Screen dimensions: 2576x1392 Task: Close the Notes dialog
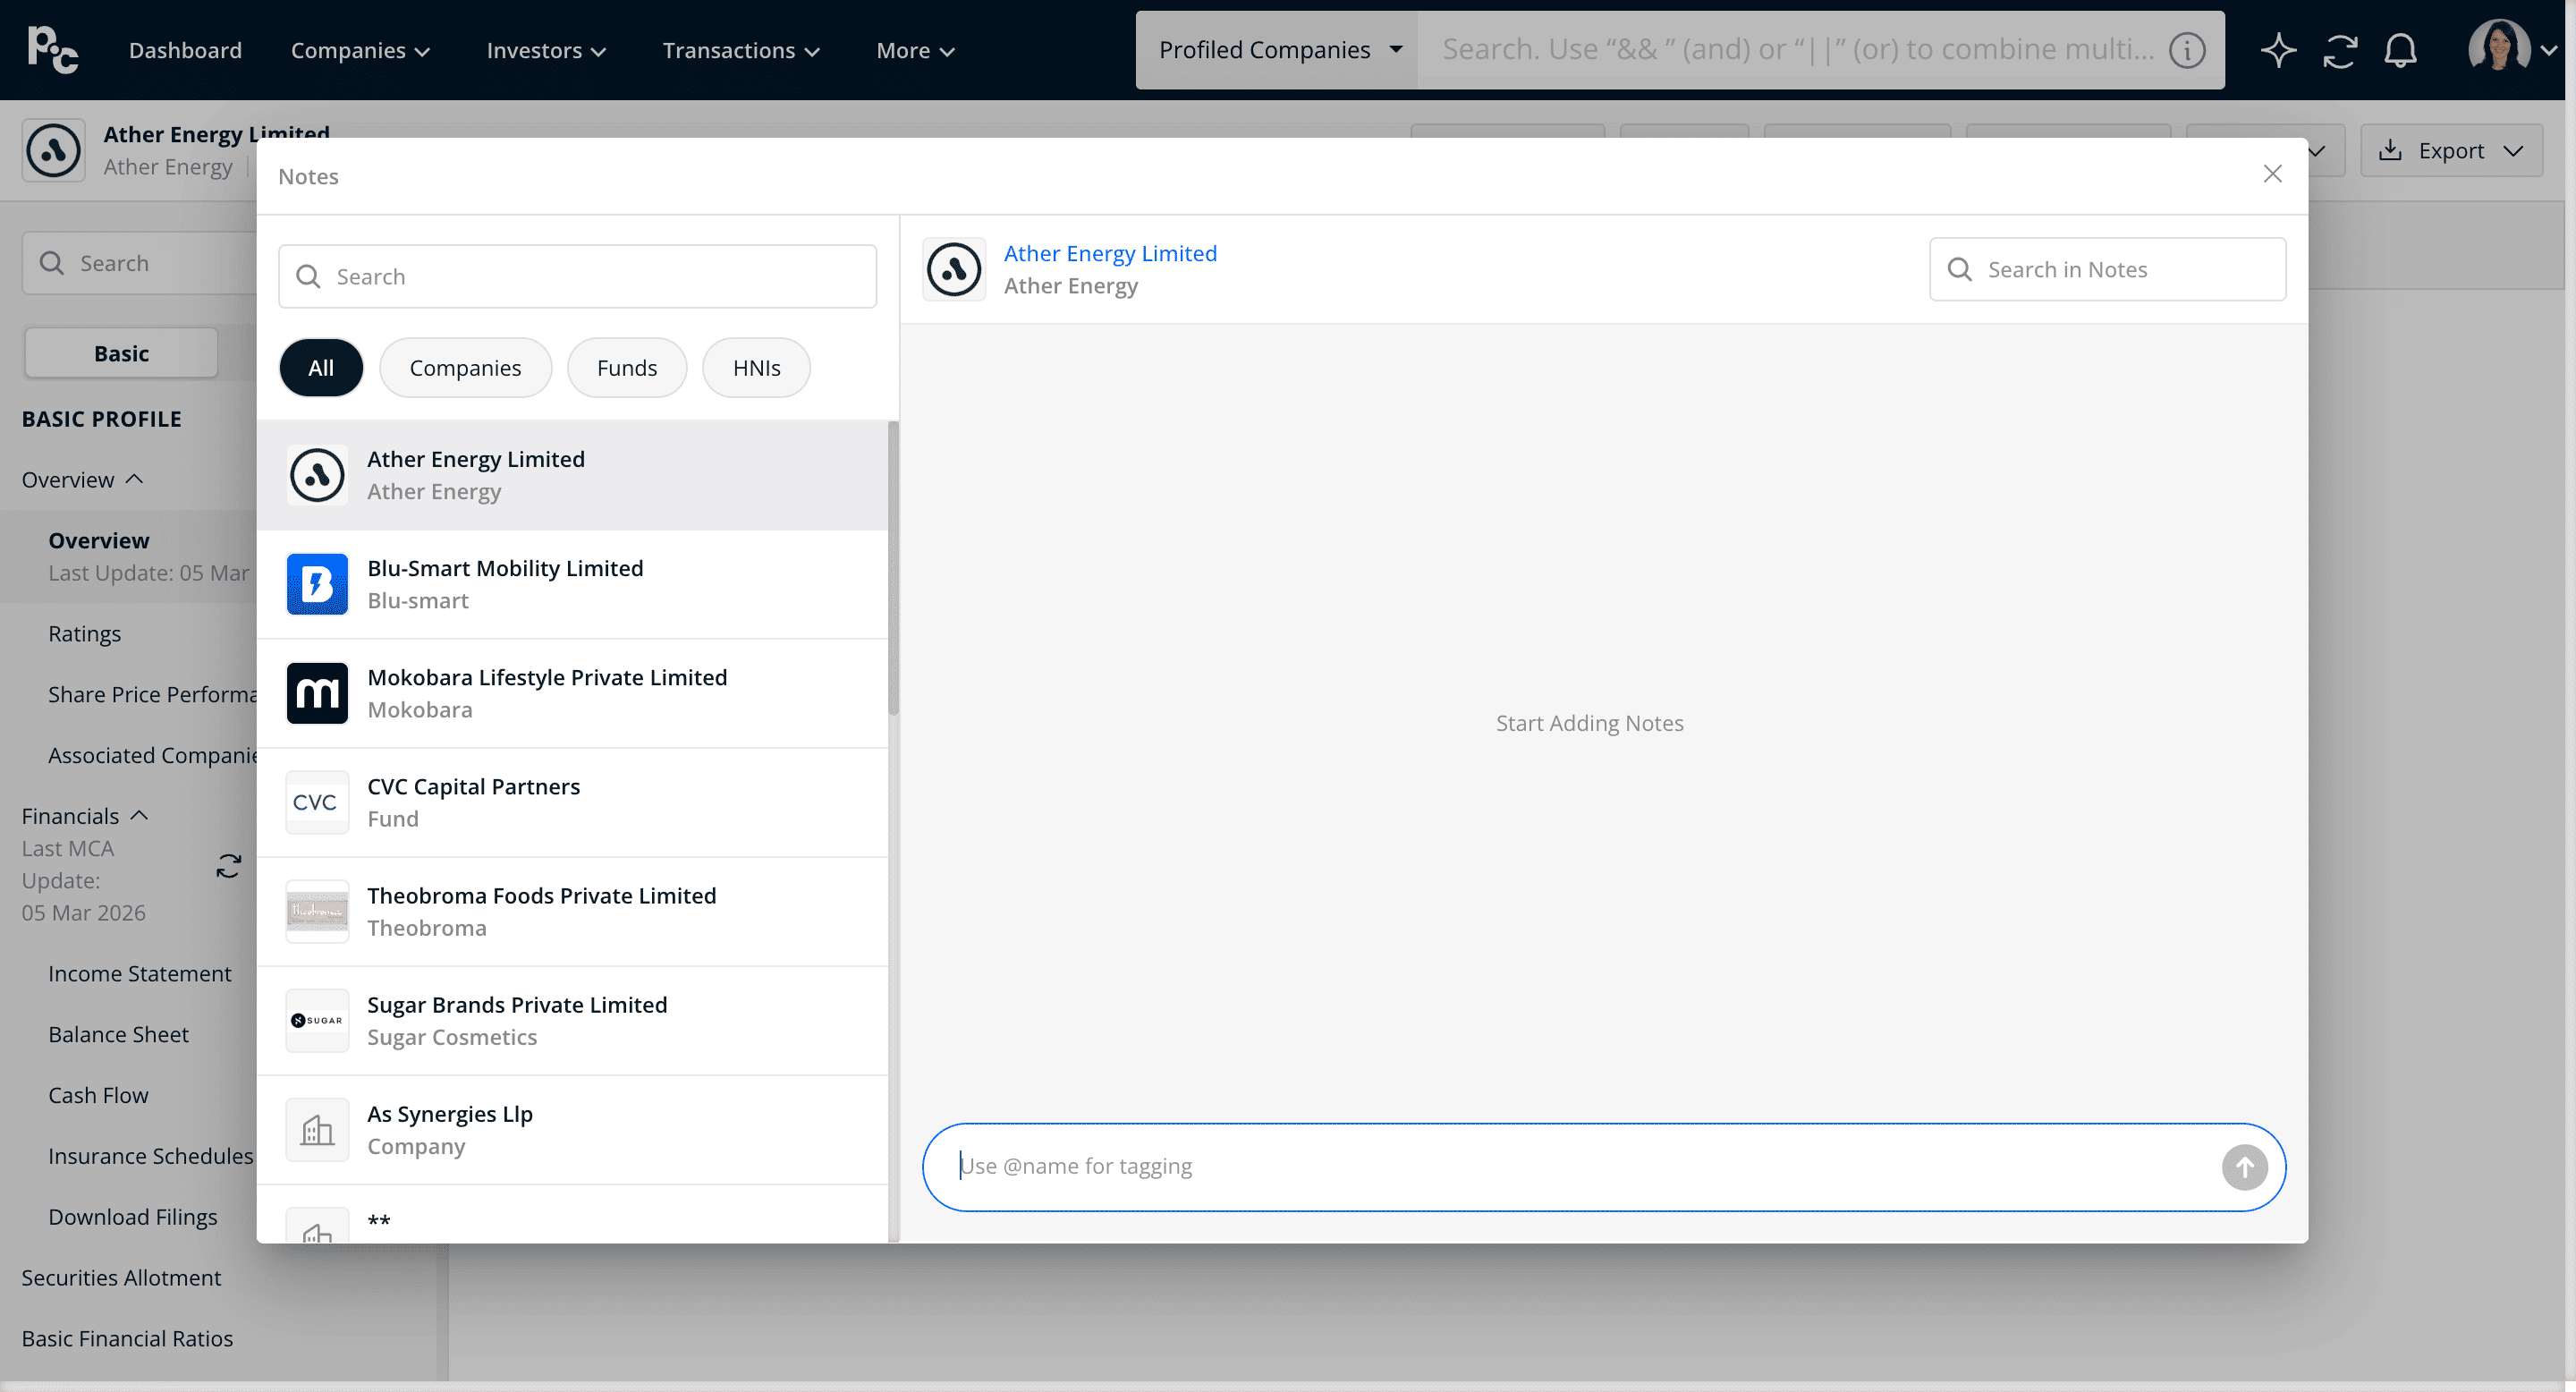(x=2272, y=174)
